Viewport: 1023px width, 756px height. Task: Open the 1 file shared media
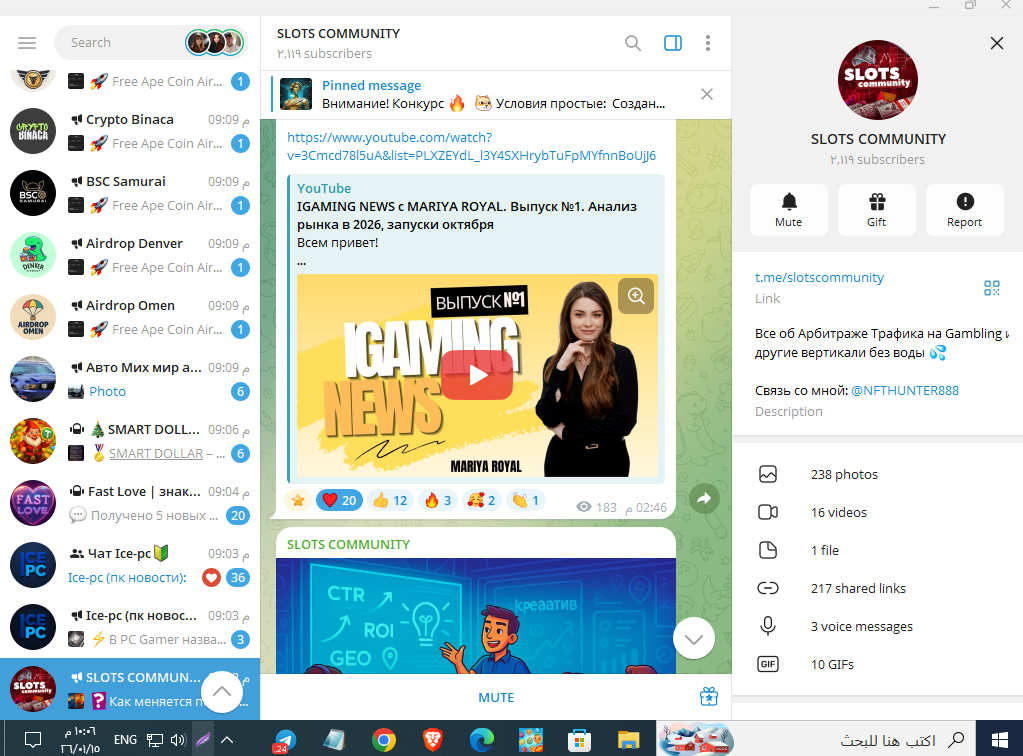(x=878, y=551)
